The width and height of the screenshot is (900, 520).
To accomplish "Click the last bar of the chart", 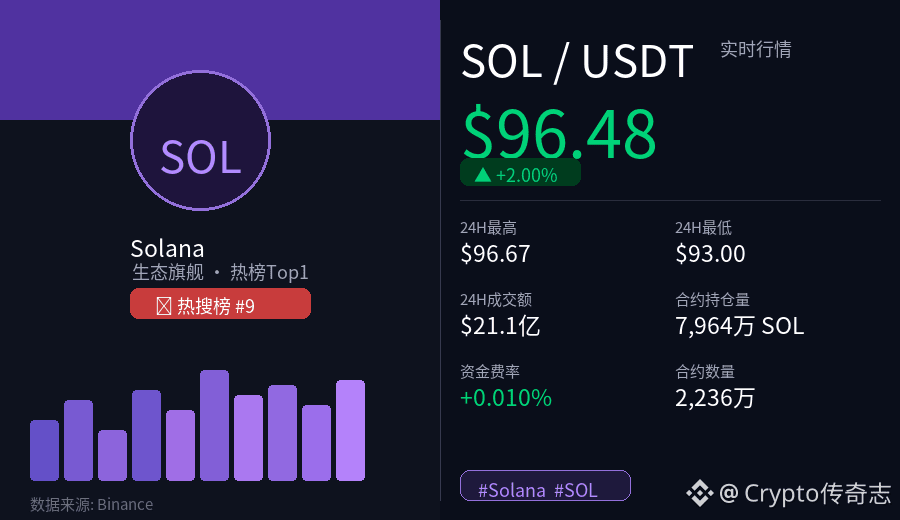I will tap(350, 430).
